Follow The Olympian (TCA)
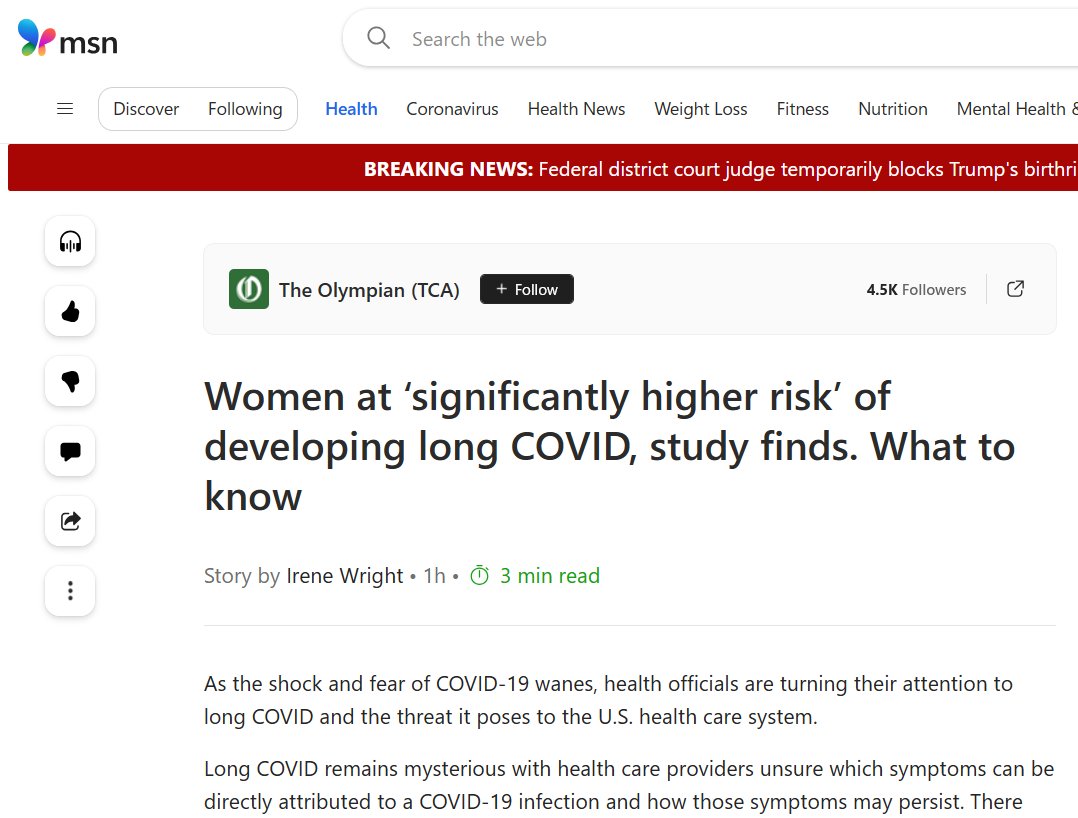The width and height of the screenshot is (1078, 818). click(x=526, y=289)
